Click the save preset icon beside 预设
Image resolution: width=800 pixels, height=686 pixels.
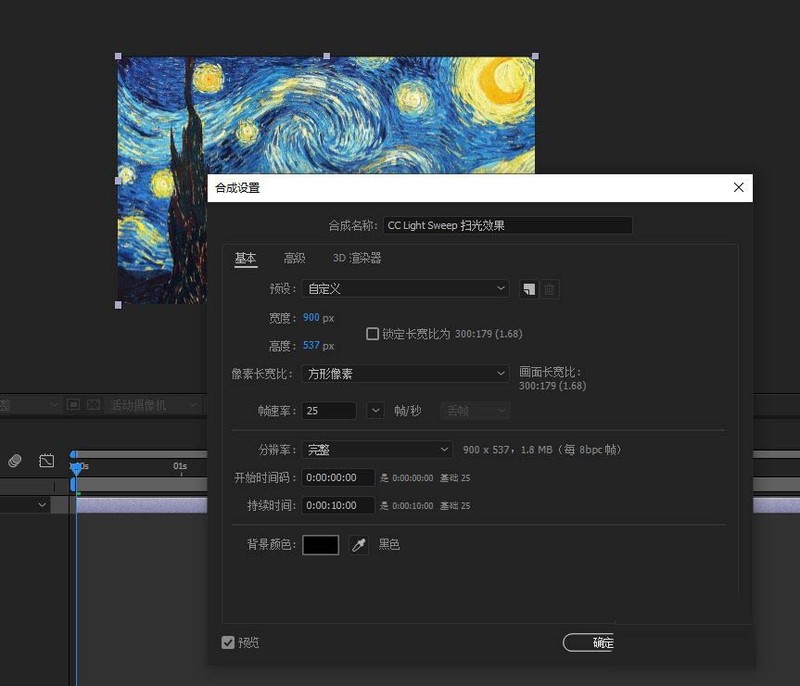tap(529, 289)
